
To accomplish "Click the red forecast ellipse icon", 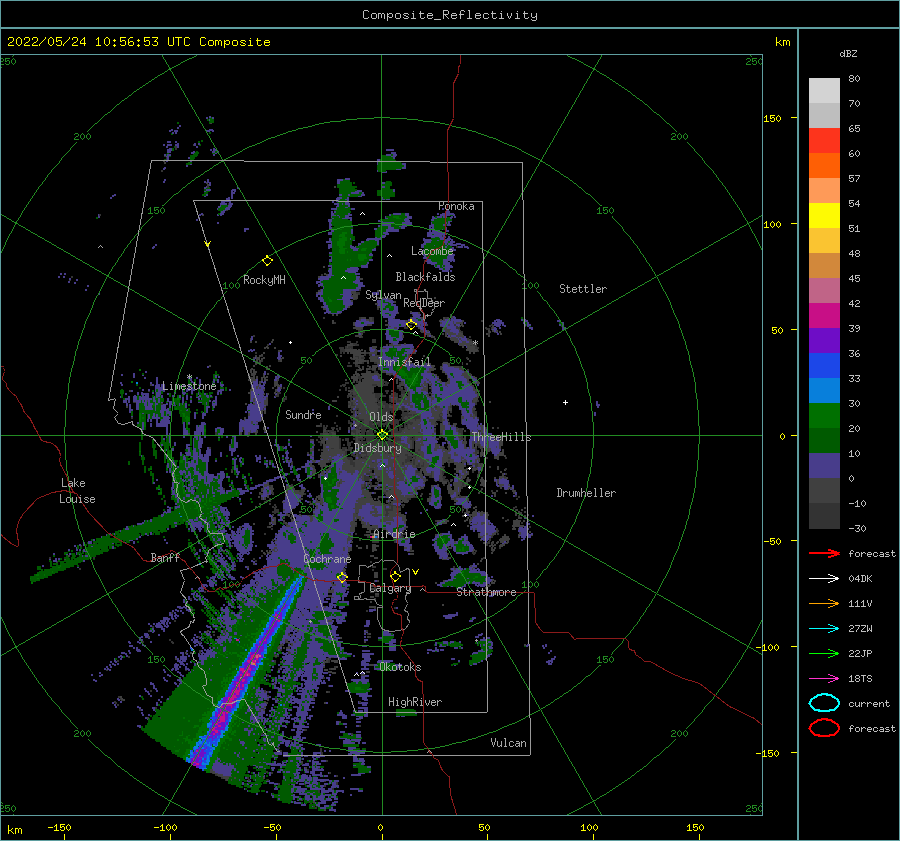I will pyautogui.click(x=824, y=728).
